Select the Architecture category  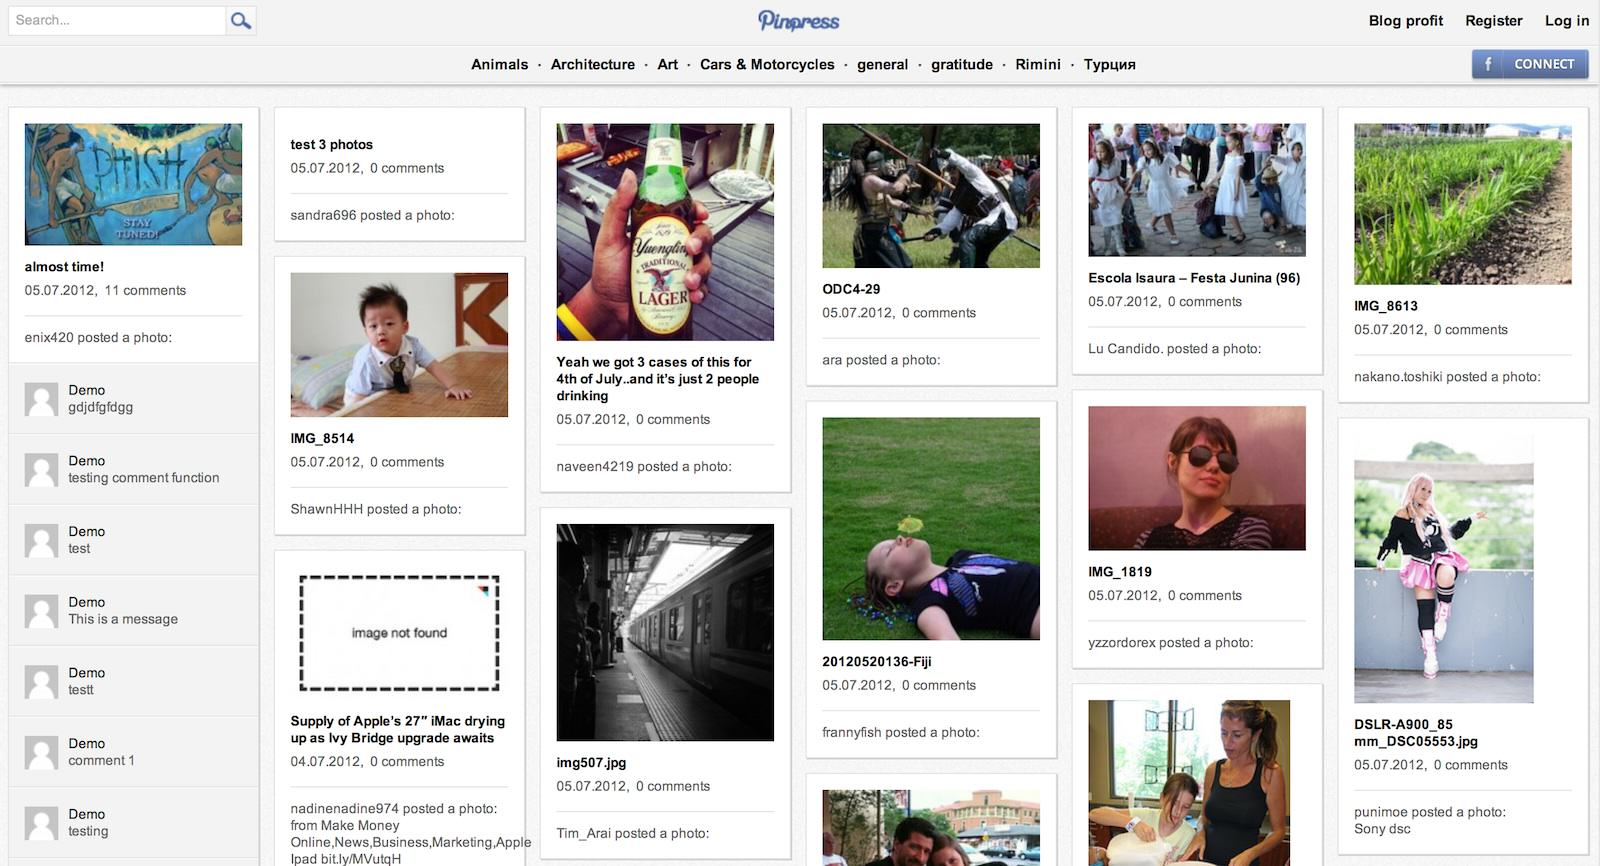[x=592, y=64]
